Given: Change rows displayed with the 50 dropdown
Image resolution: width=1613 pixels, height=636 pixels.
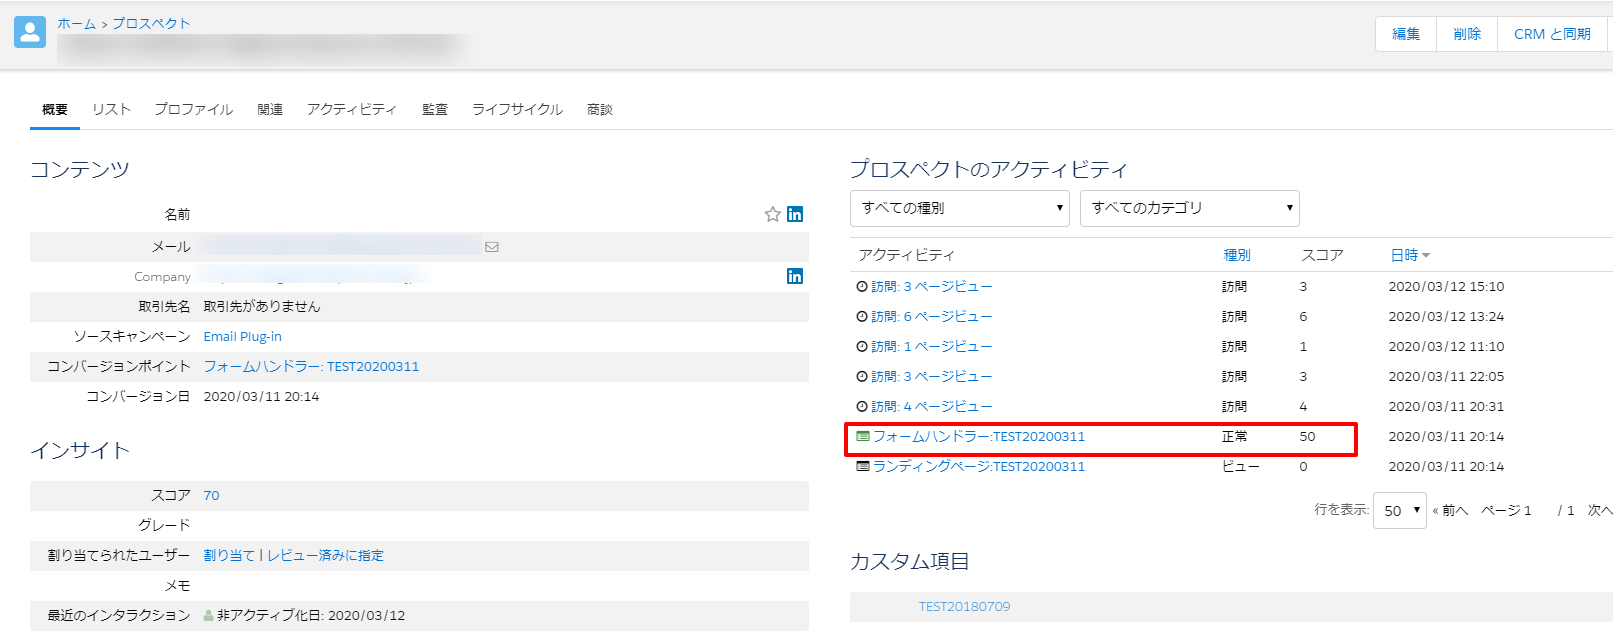Looking at the screenshot, I should point(1399,511).
